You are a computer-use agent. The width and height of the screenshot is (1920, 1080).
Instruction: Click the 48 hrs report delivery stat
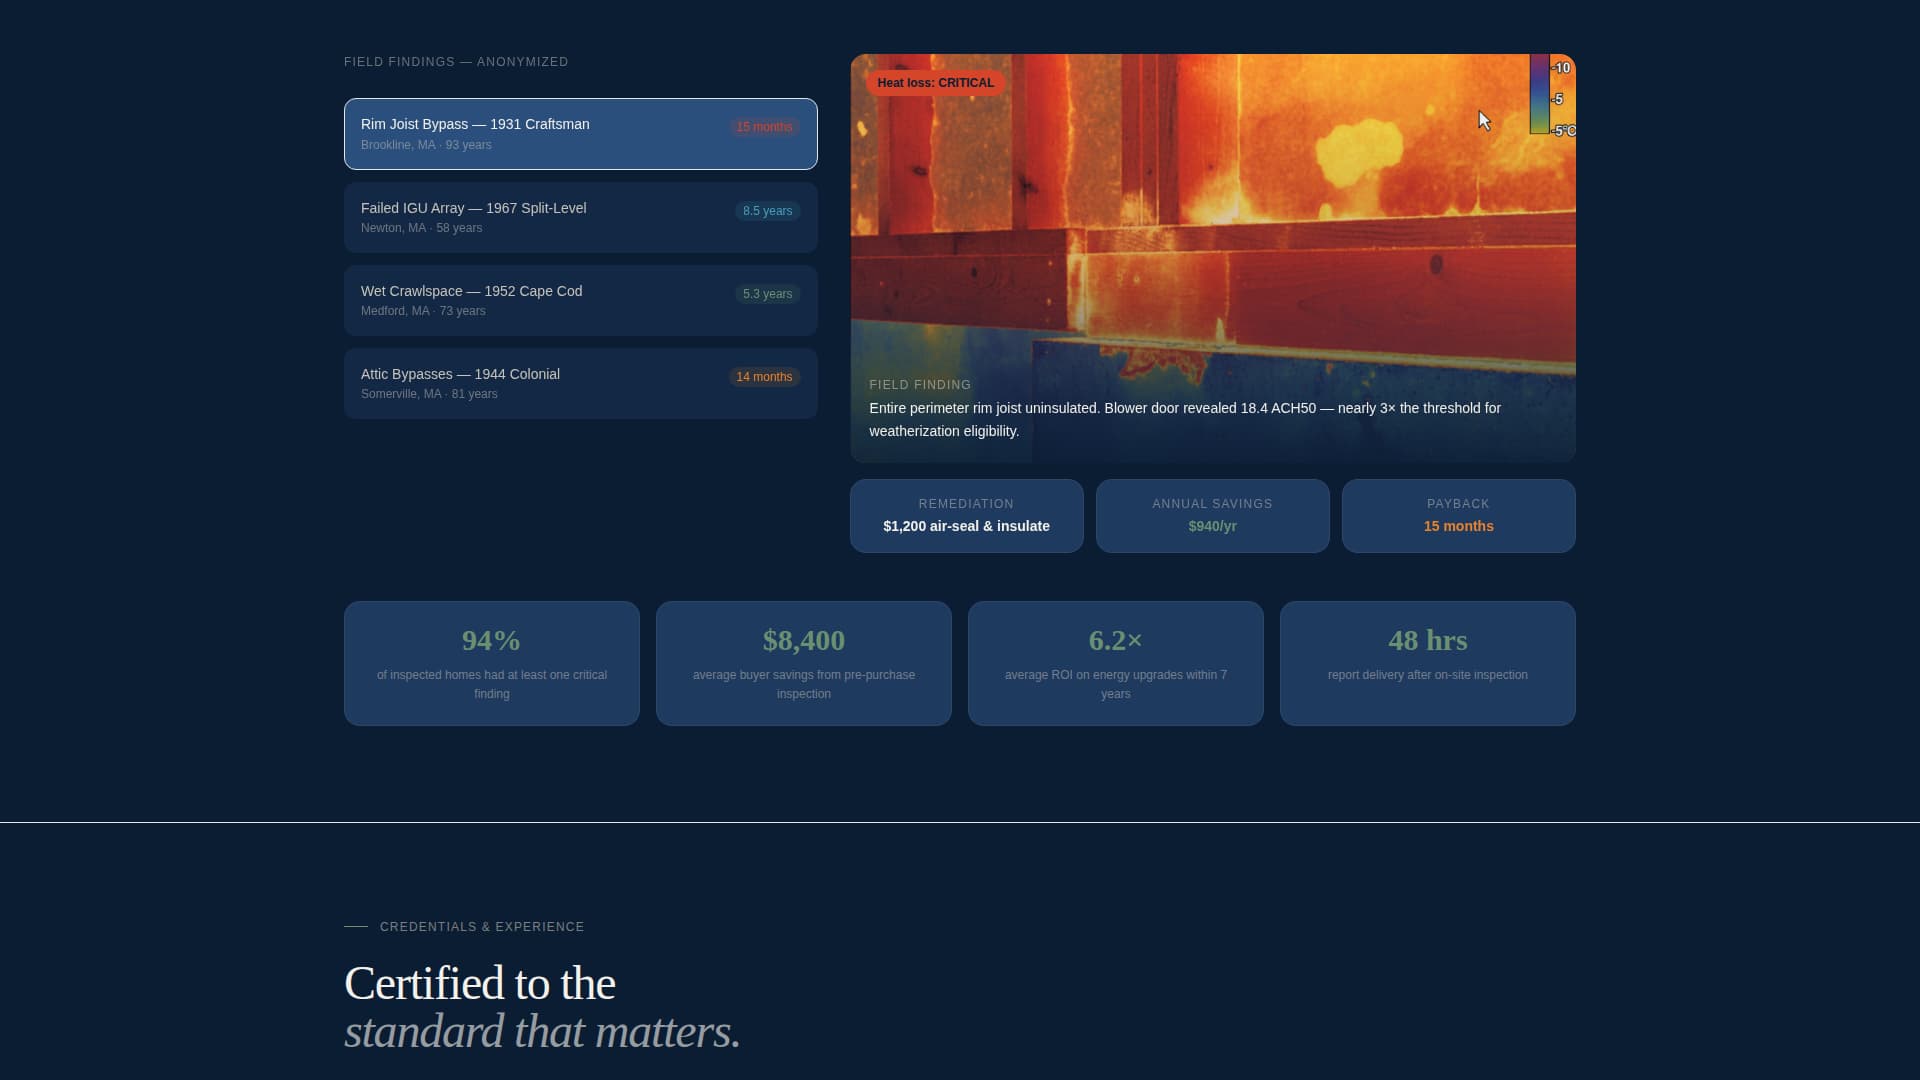tap(1427, 663)
